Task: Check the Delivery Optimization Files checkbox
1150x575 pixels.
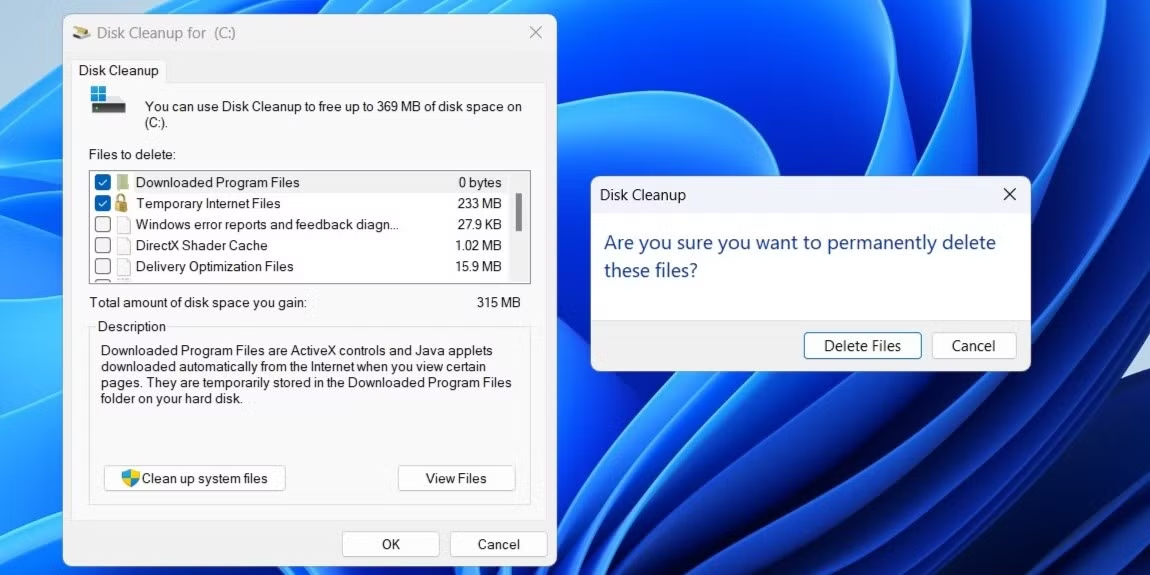Action: [x=103, y=266]
